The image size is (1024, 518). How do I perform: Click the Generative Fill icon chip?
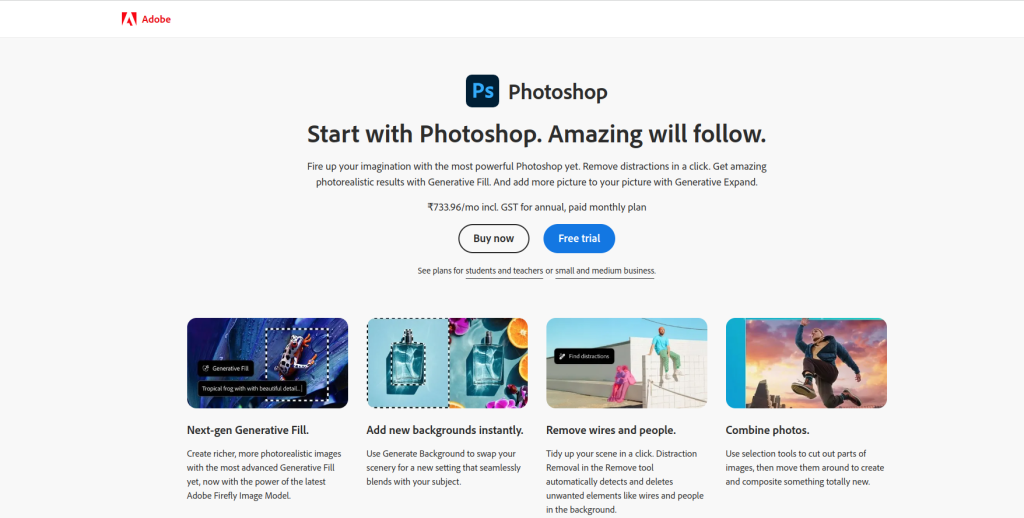click(x=225, y=368)
